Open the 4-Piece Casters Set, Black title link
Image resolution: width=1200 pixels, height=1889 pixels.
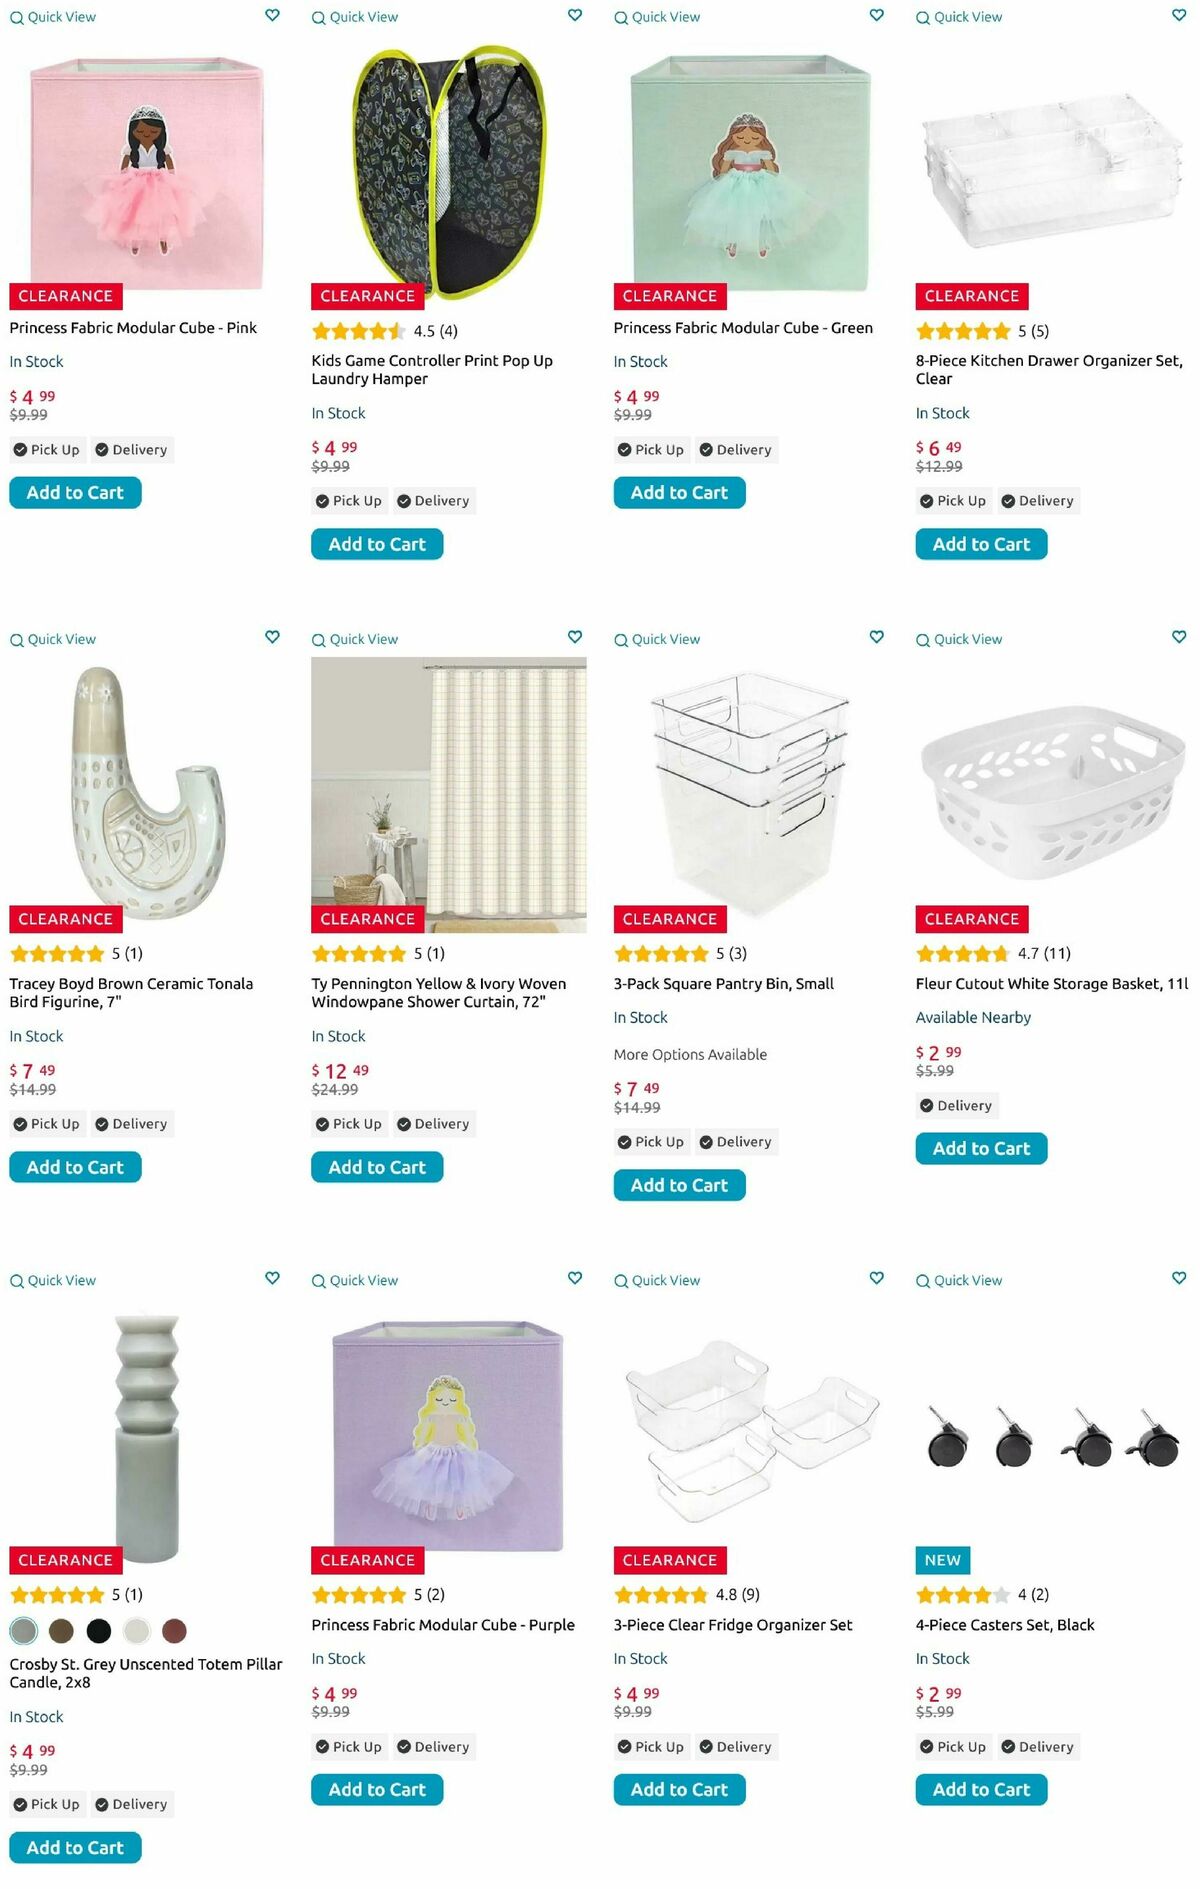(1005, 1625)
